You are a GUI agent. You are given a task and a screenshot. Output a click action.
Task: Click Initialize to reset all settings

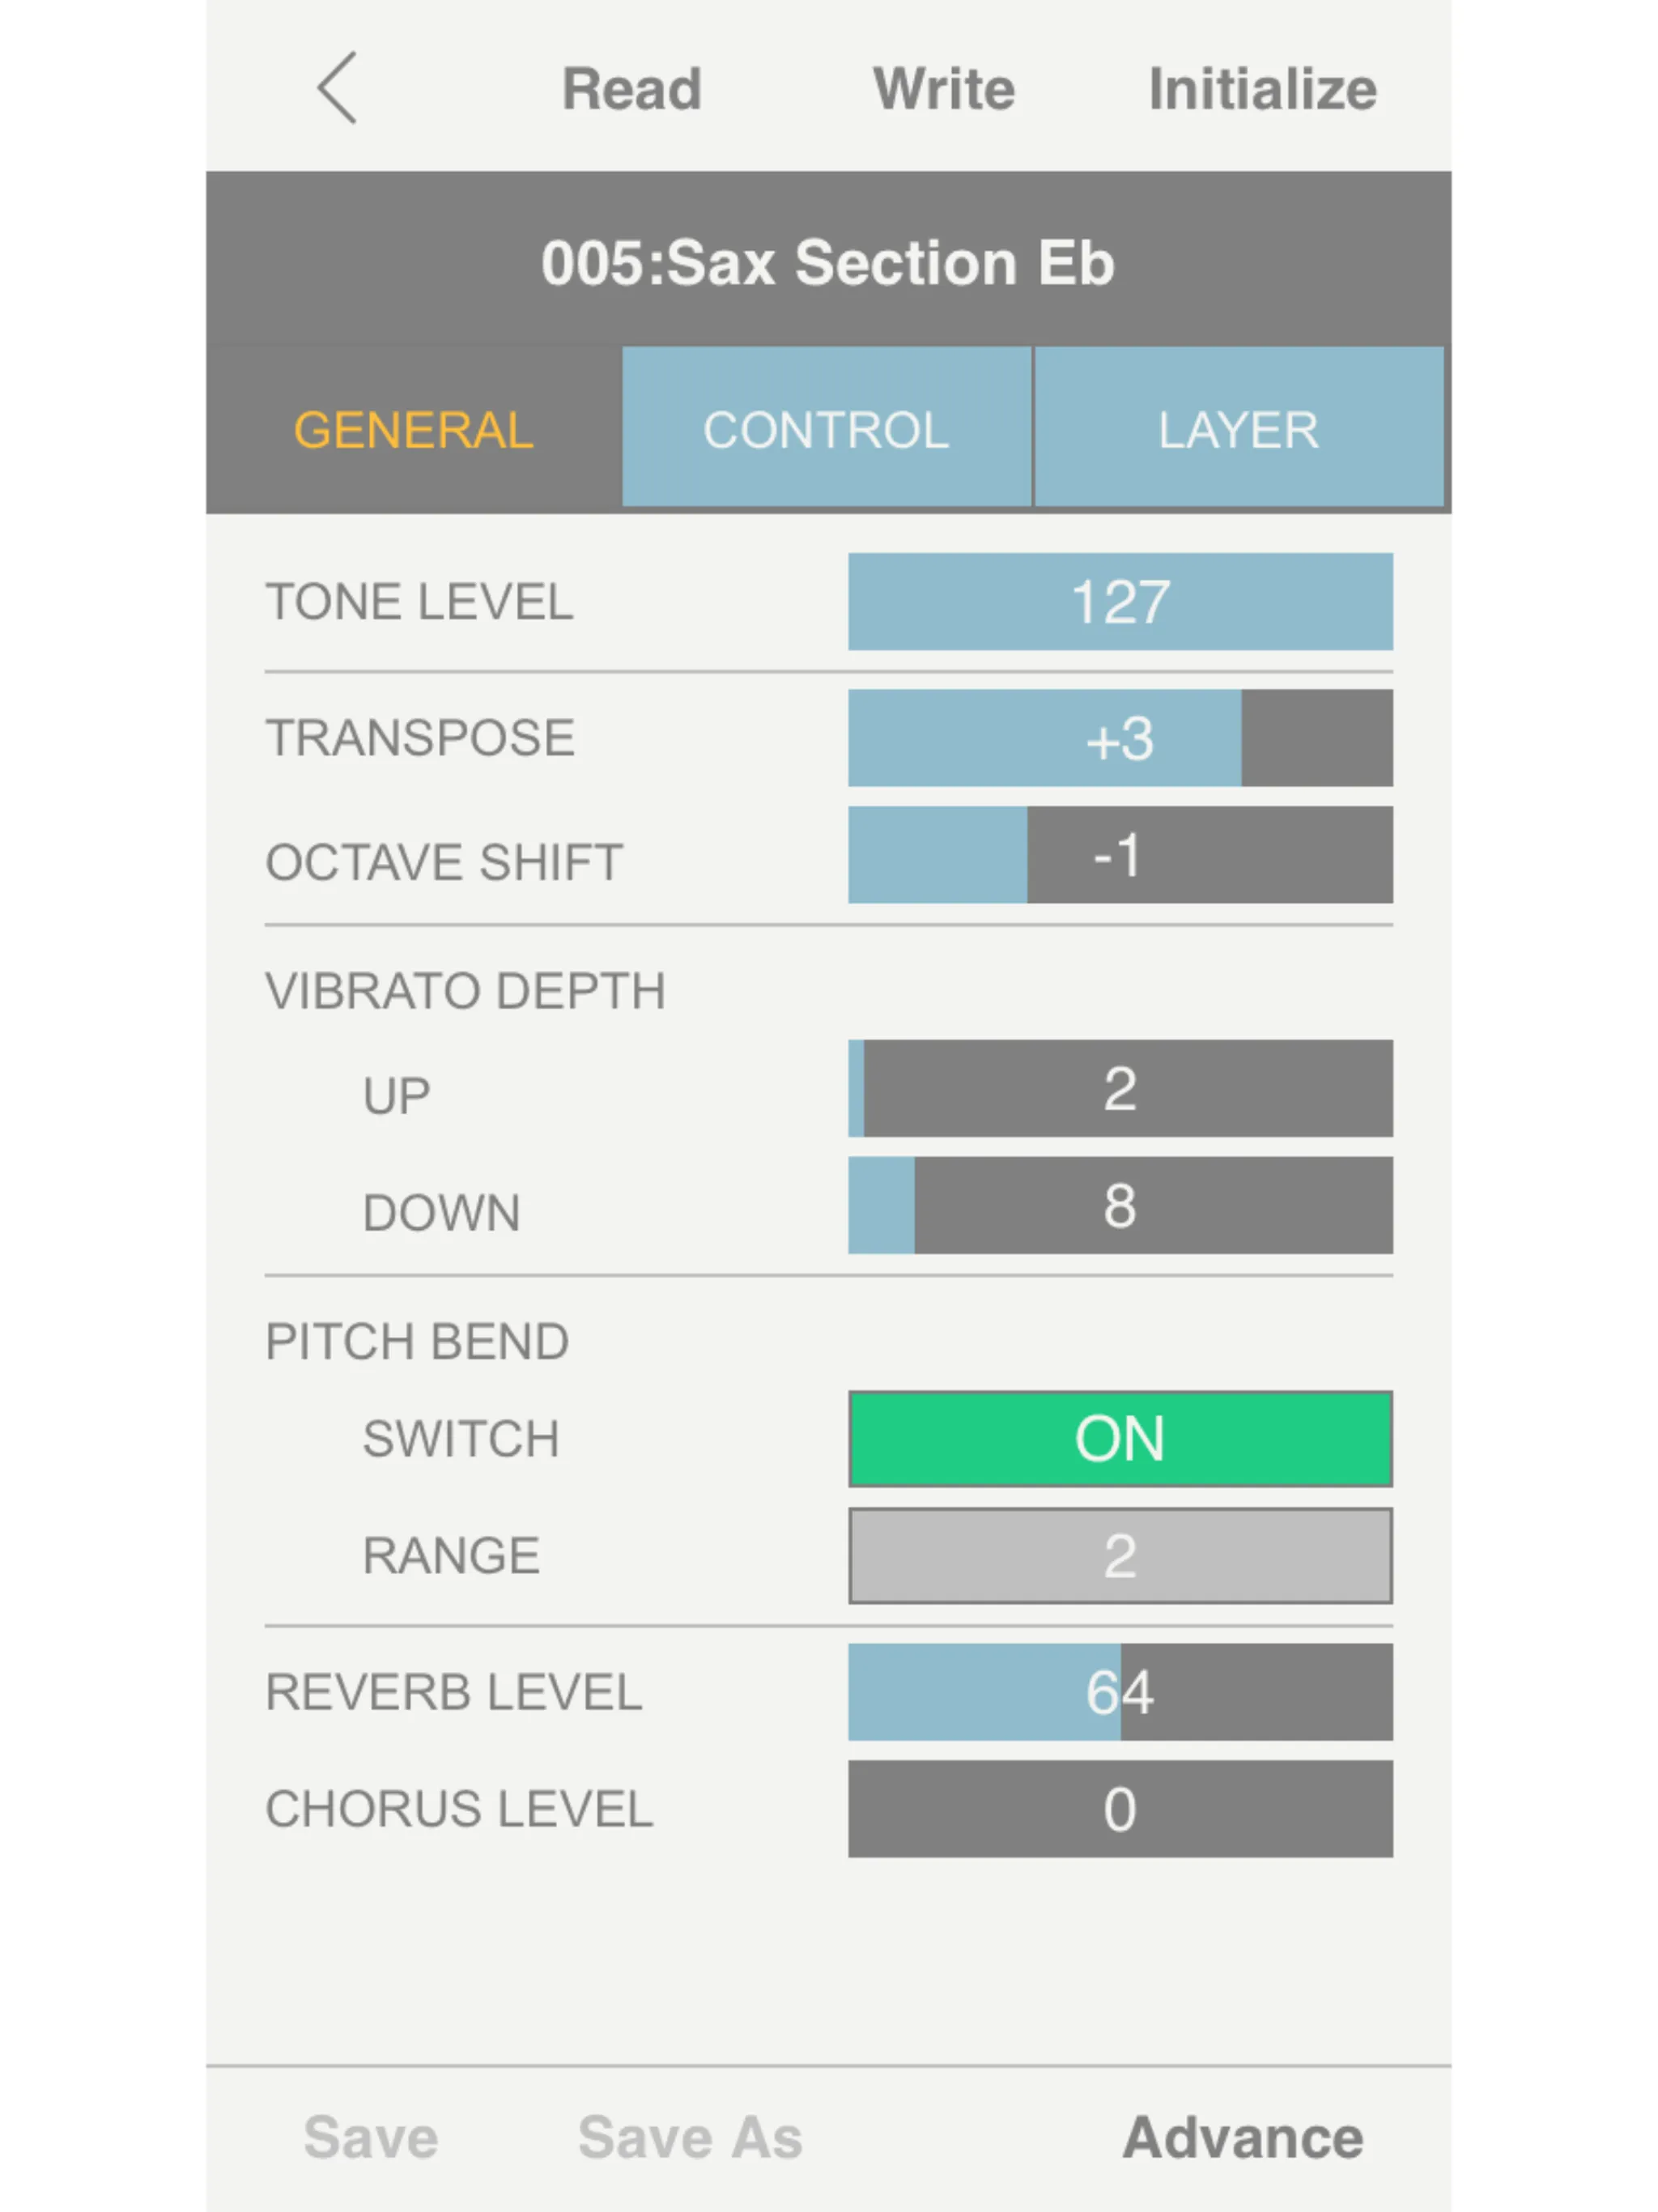1261,87
